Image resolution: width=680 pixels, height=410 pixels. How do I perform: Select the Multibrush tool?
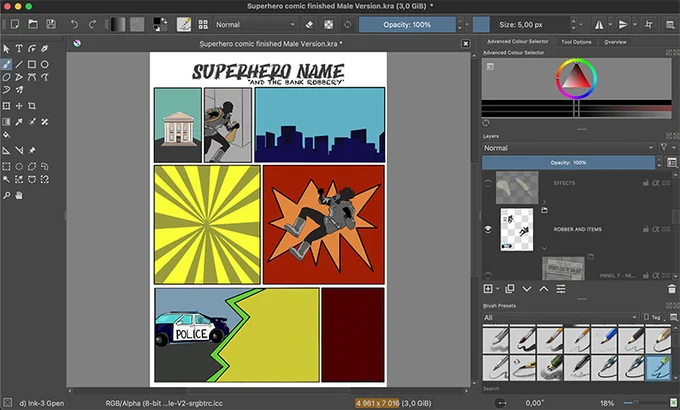19,90
